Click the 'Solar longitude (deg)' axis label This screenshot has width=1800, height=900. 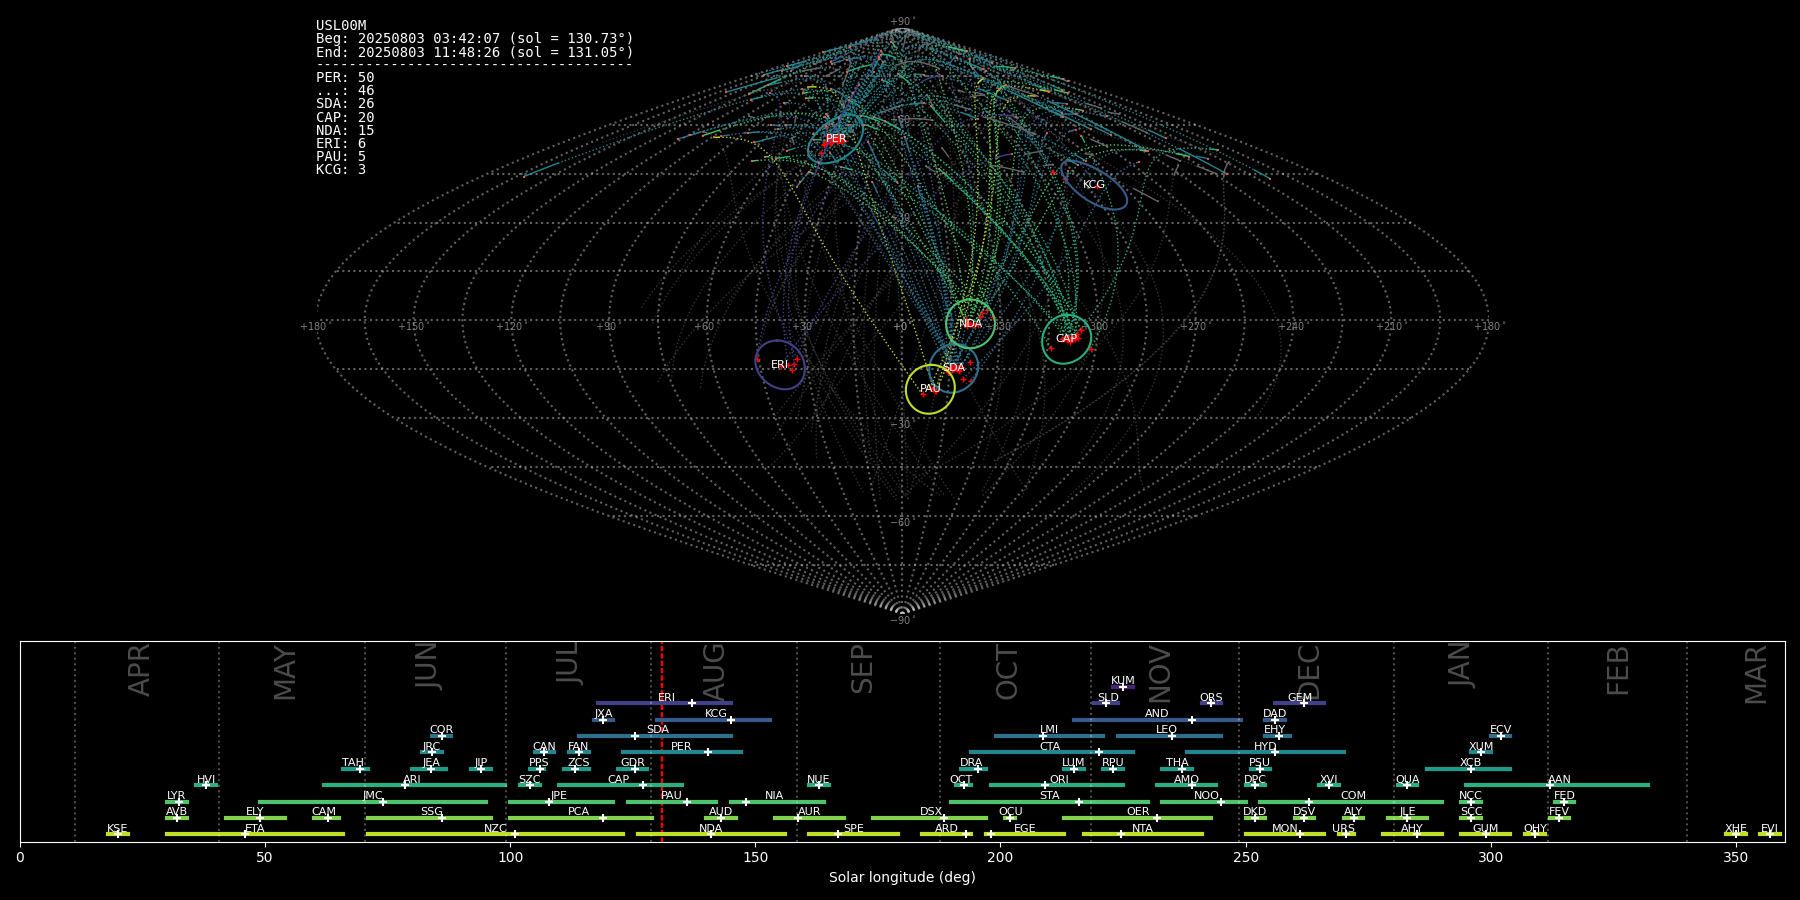(902, 877)
